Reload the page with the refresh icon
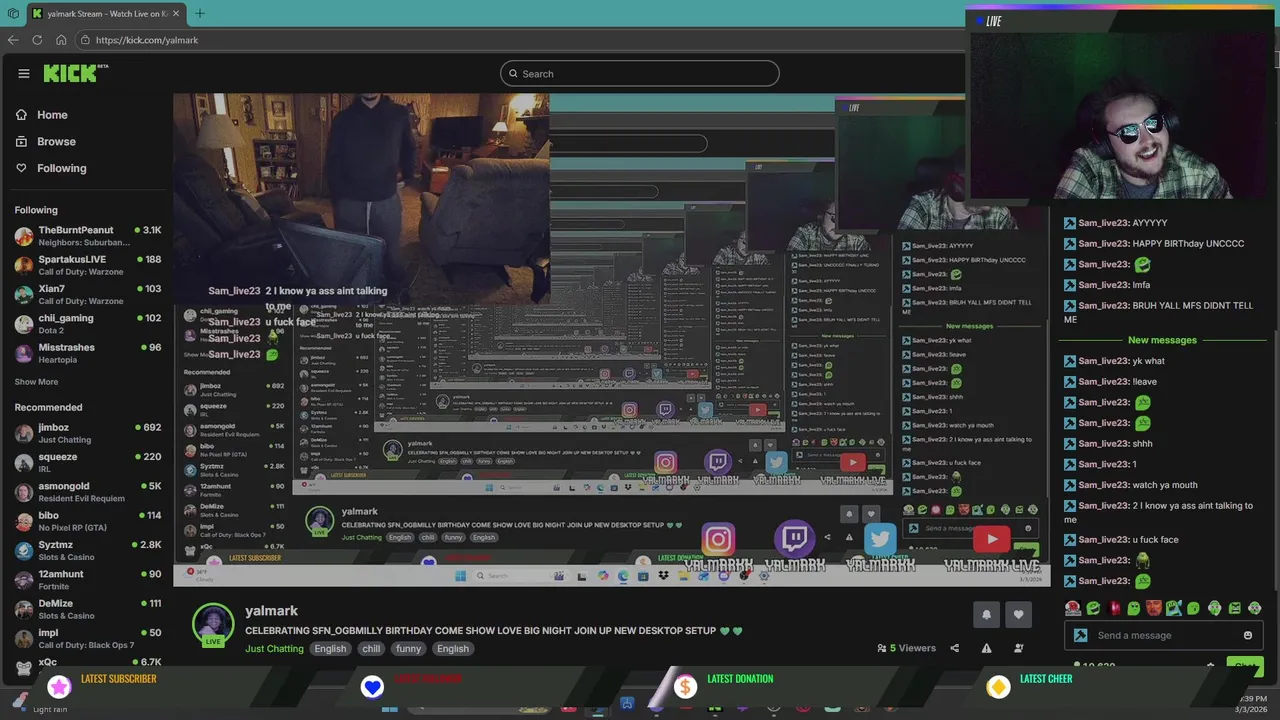The height and width of the screenshot is (720, 1280). 37,40
